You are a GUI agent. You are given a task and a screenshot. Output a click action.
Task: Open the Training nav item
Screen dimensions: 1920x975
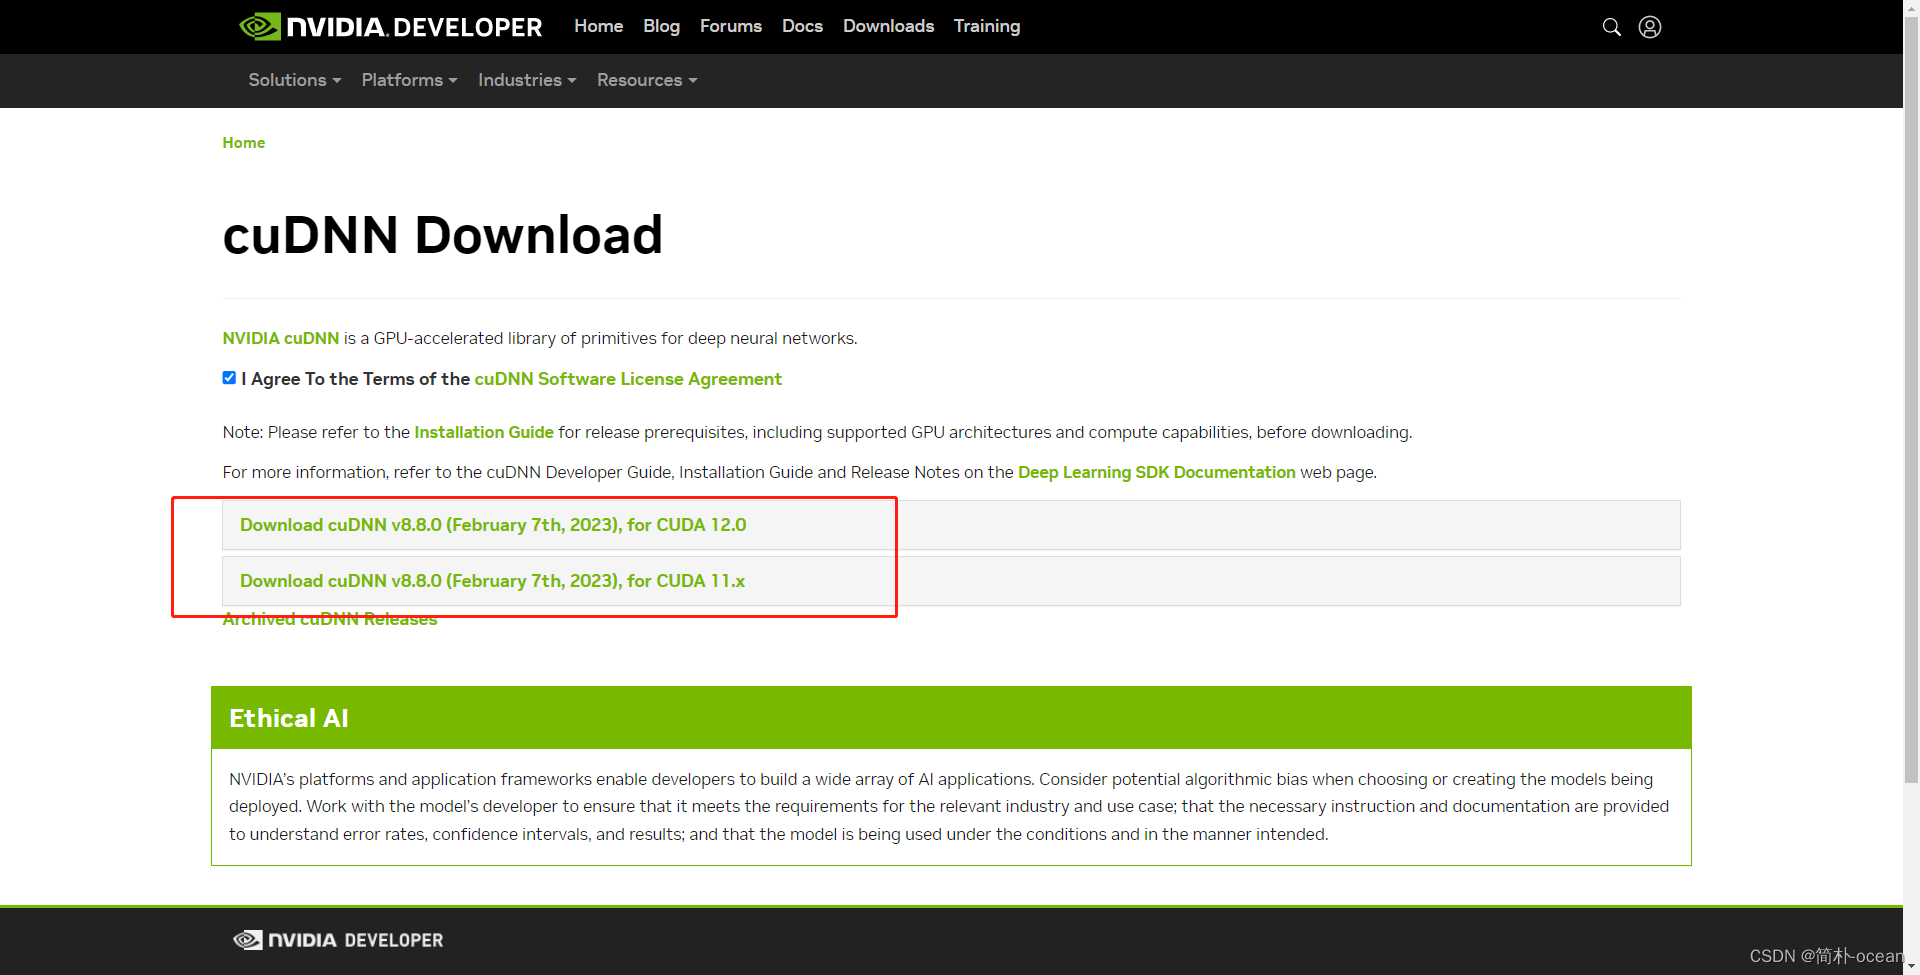point(987,26)
